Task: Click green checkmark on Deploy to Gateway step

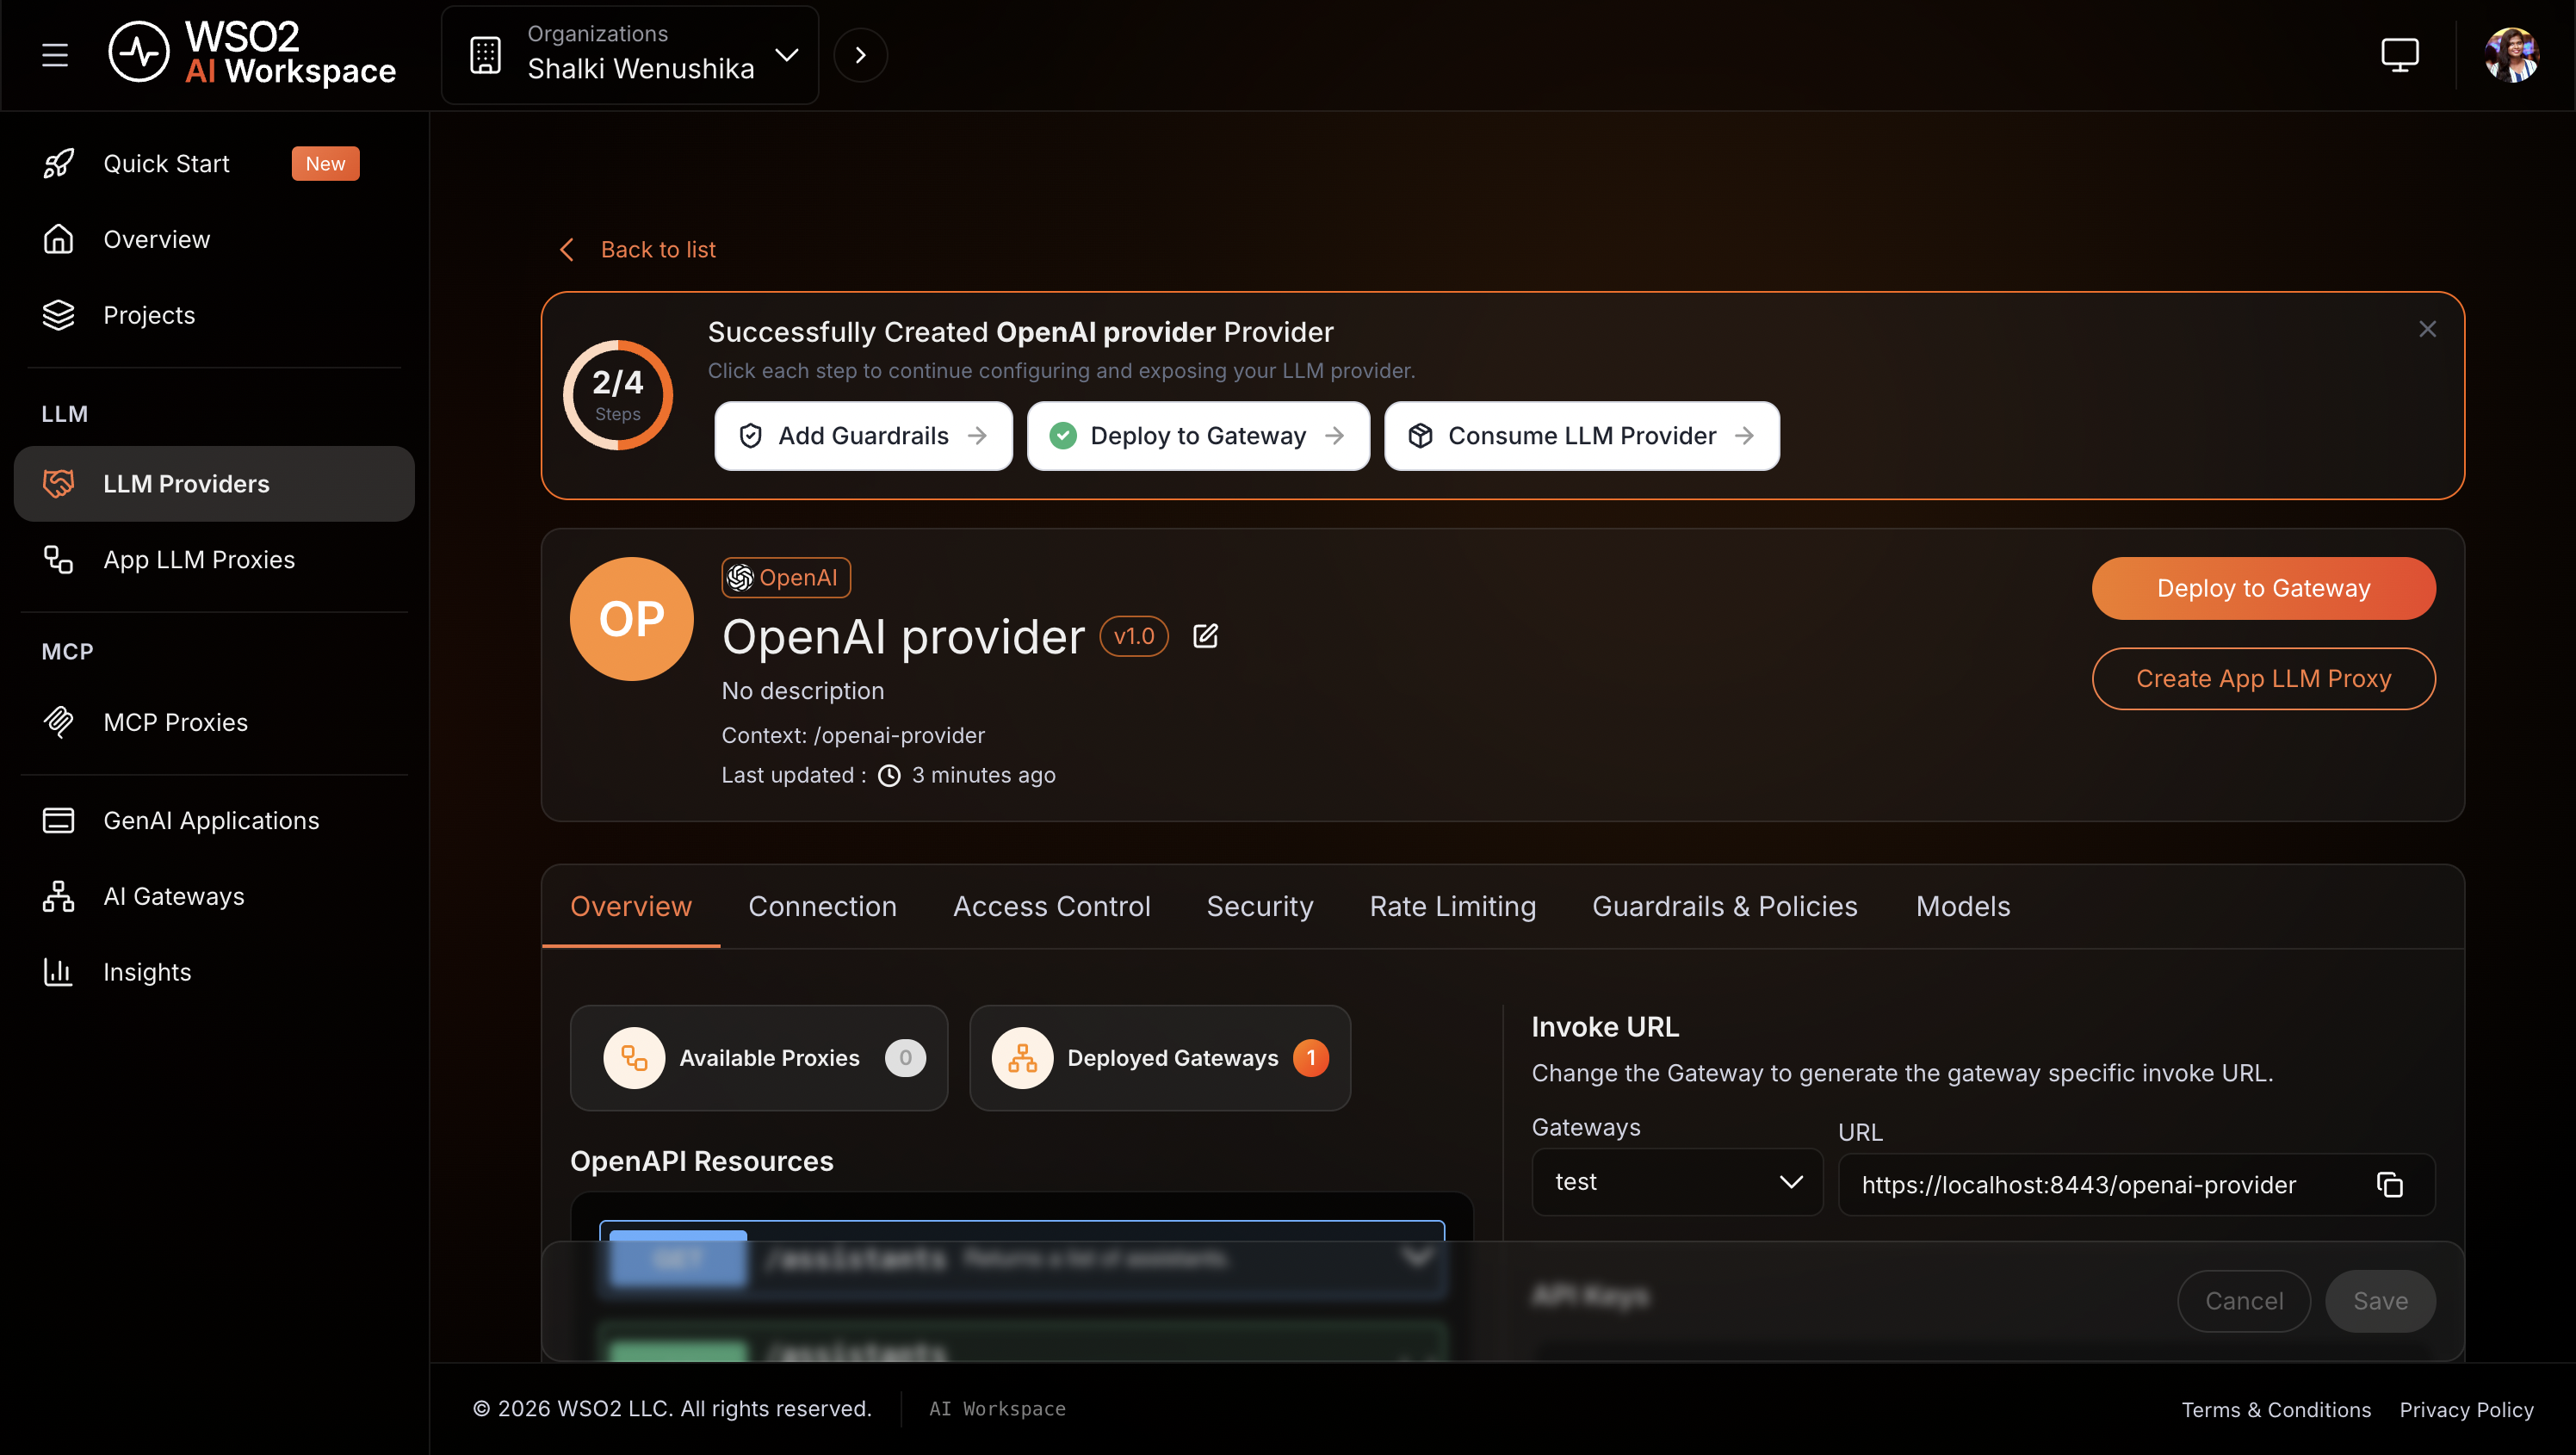Action: [1063, 436]
